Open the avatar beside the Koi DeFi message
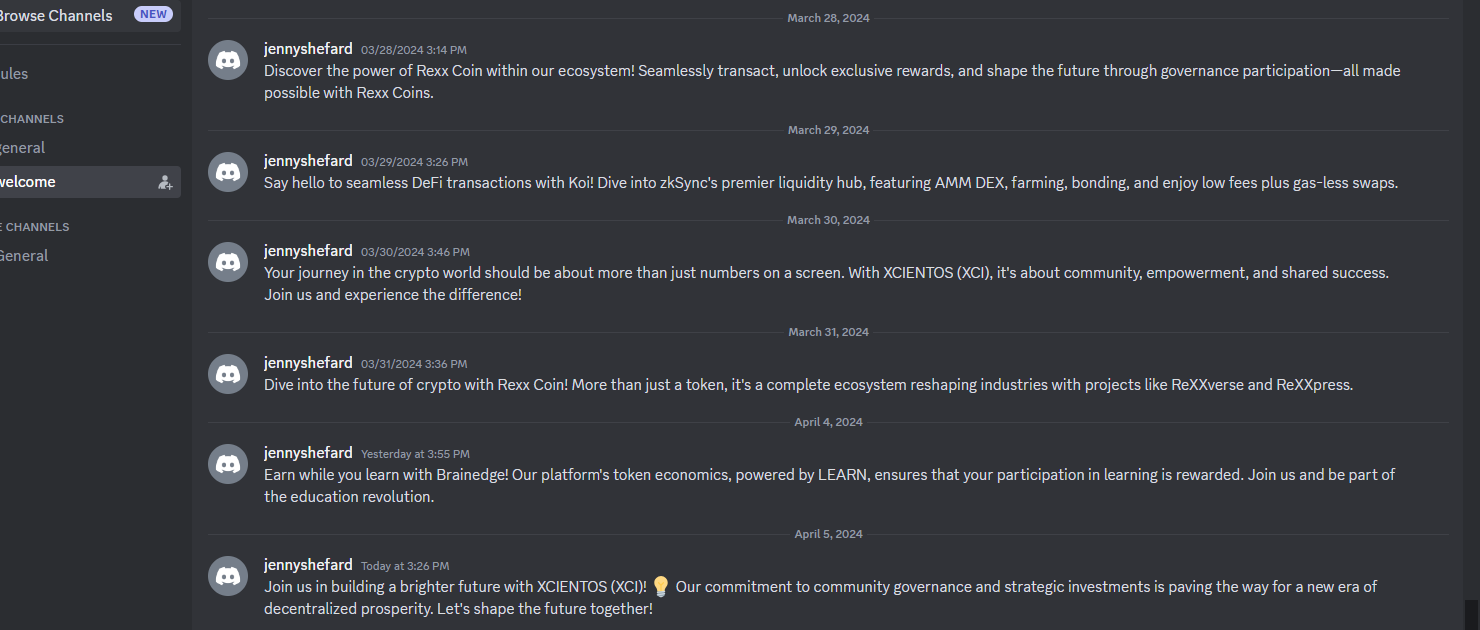Viewport: 1480px width, 630px height. click(x=228, y=172)
